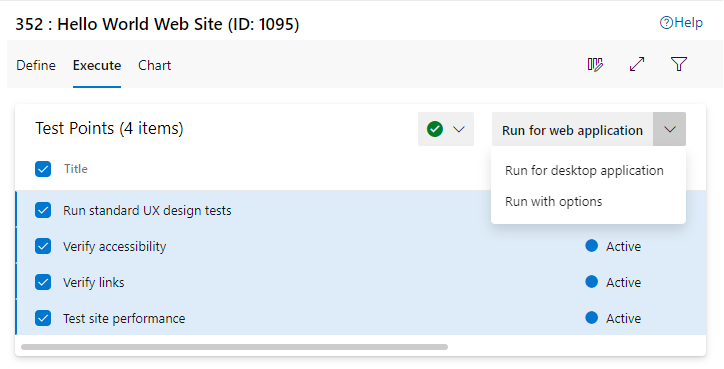This screenshot has height=369, width=724.
Task: Click the horizontal scrollbar below test points
Action: 235,346
